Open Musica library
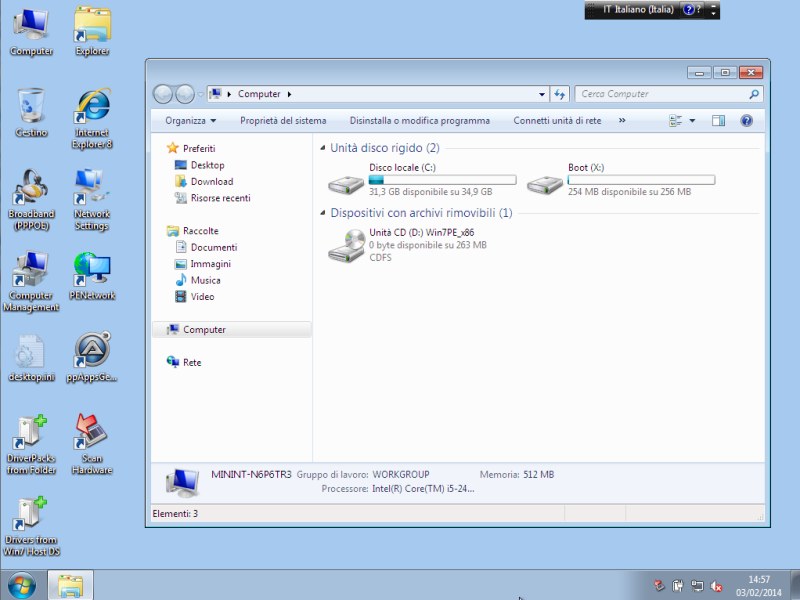 (x=197, y=280)
